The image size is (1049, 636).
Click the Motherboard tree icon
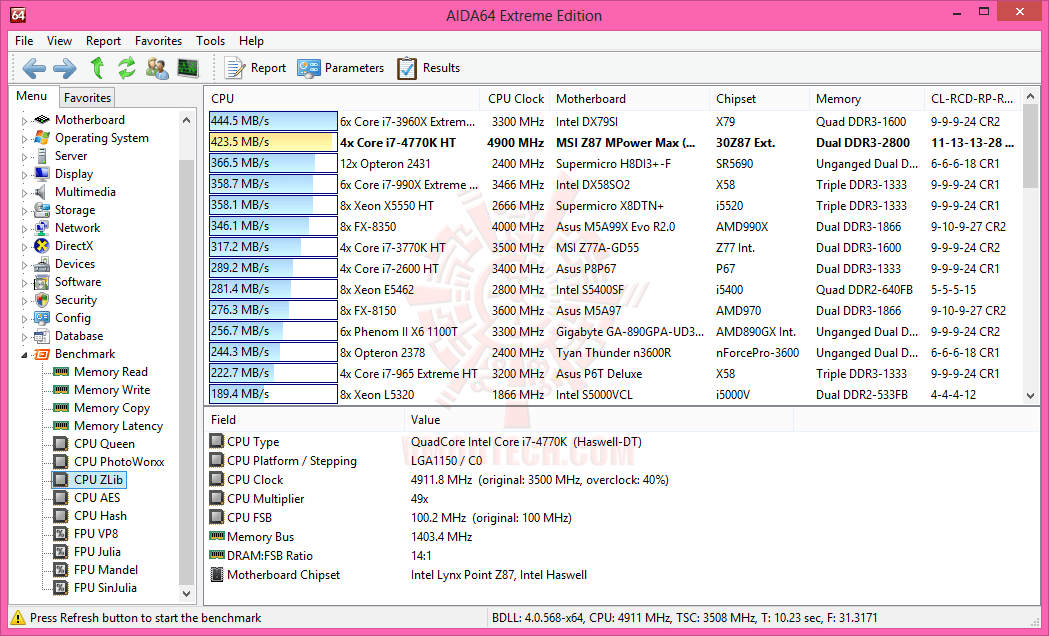[x=41, y=120]
